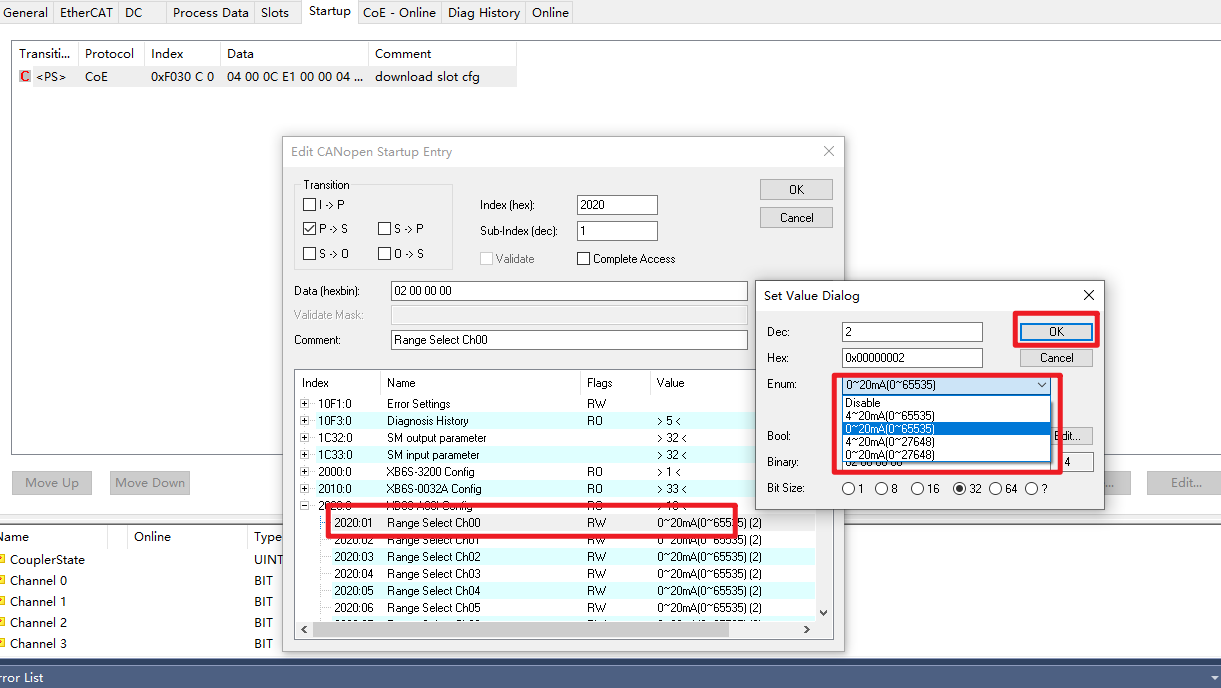This screenshot has height=688, width=1221.
Task: Click the yellow icon beside CouplerState
Action: pyautogui.click(x=3, y=560)
